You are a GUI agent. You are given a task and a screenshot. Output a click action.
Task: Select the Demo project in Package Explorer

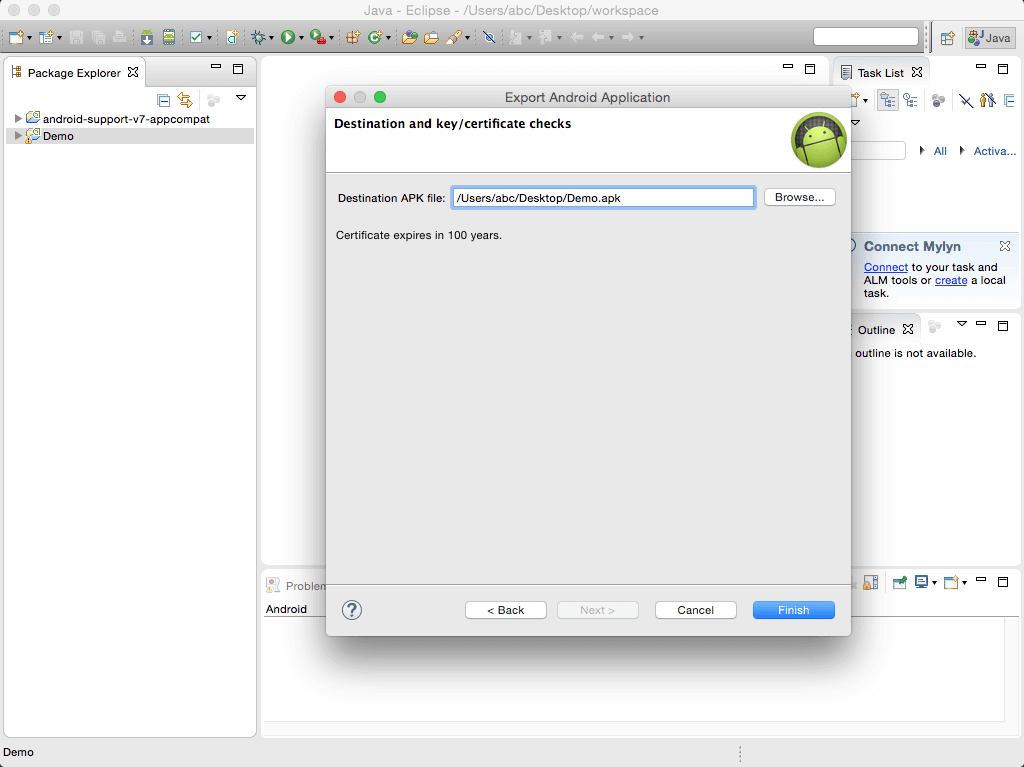click(58, 136)
